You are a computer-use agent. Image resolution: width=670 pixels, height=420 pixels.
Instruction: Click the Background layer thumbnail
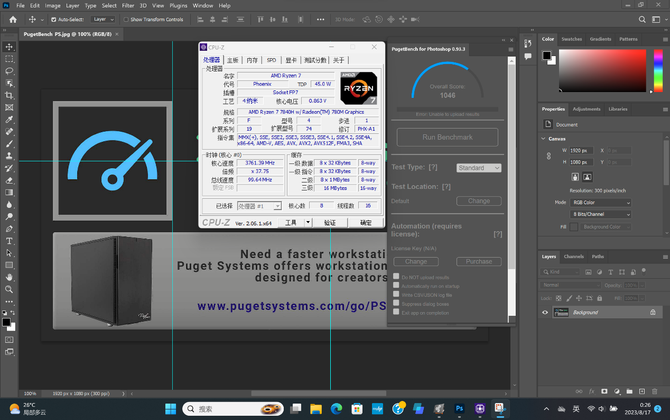click(561, 312)
